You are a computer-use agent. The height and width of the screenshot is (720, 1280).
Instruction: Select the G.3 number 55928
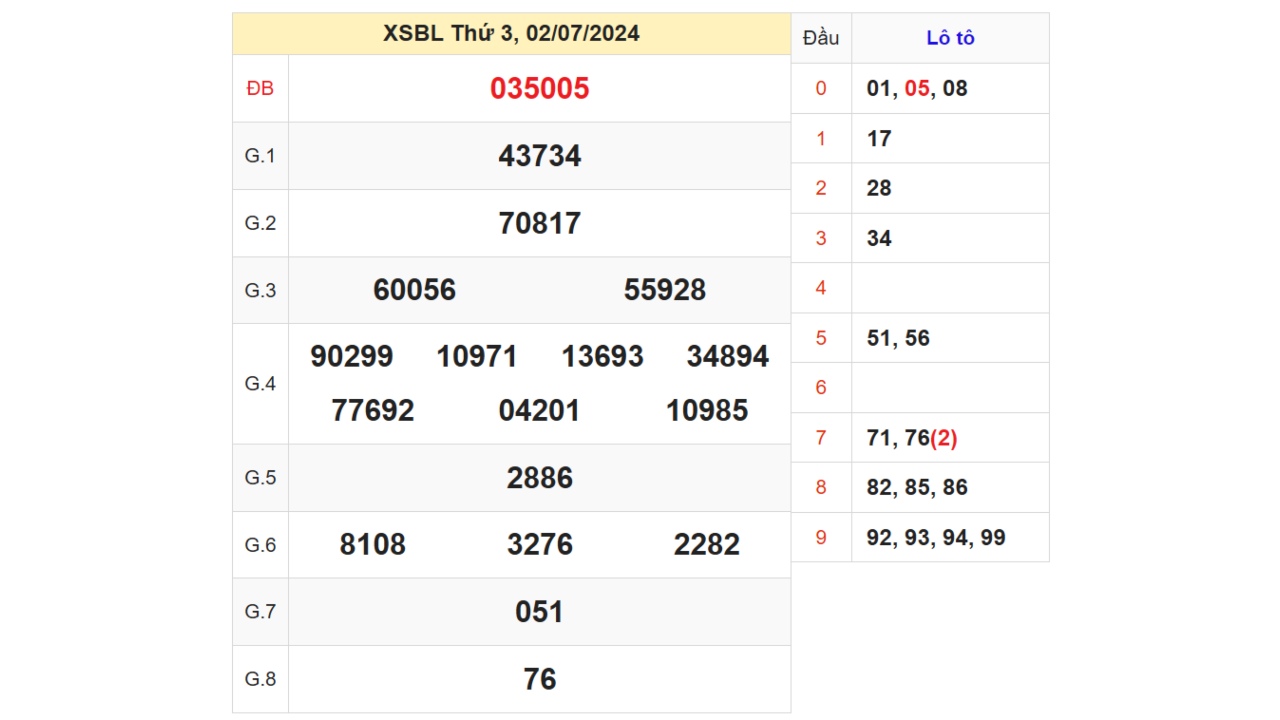coord(665,290)
